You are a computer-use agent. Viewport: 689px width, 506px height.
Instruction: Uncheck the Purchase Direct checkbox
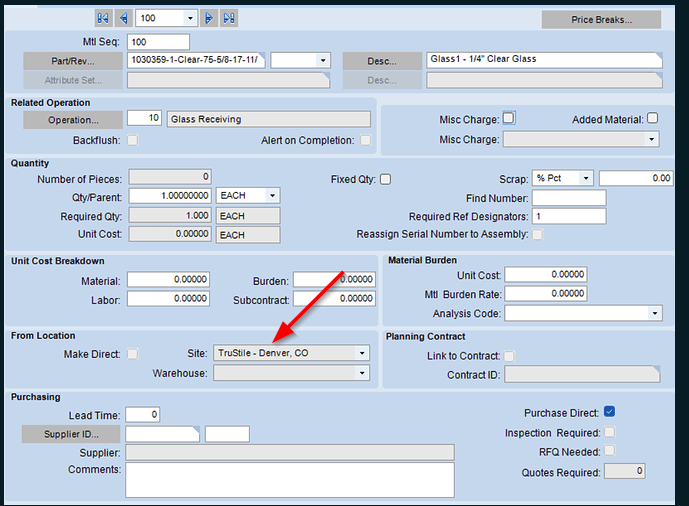[x=610, y=412]
